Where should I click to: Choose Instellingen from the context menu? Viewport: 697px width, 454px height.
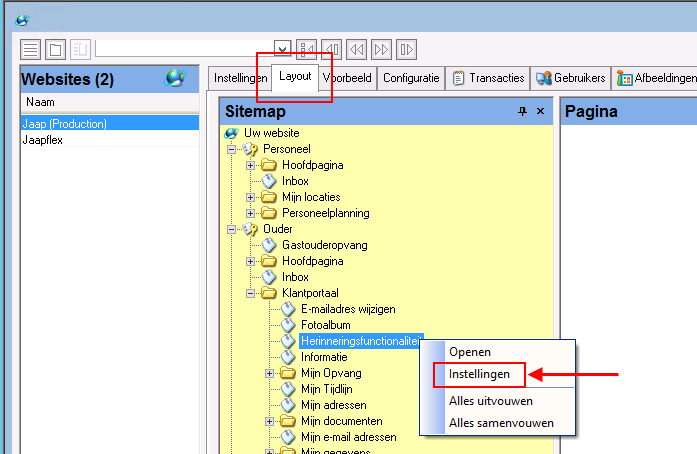[x=479, y=374]
